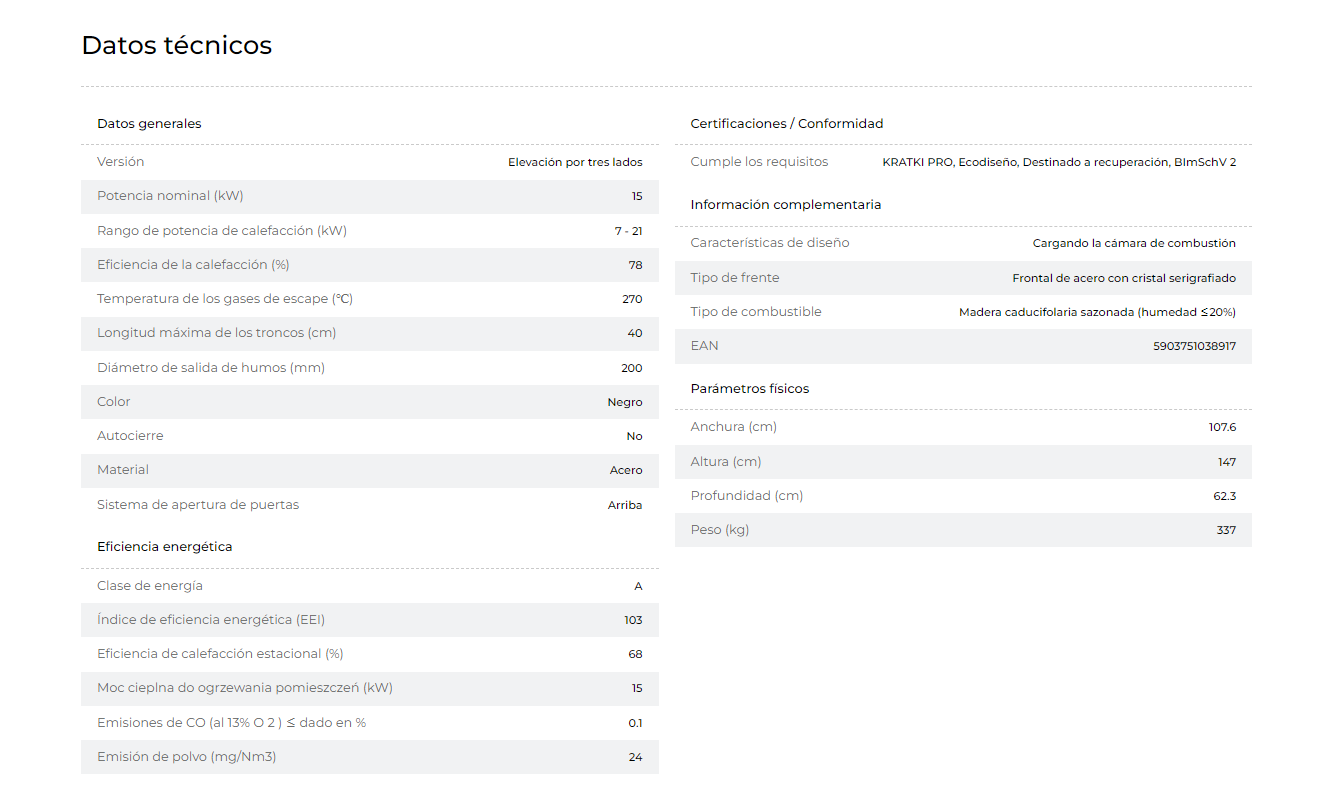This screenshot has height=808, width=1344.
Task: Click the Certificaciones / Conformidad heading
Action: (x=787, y=124)
